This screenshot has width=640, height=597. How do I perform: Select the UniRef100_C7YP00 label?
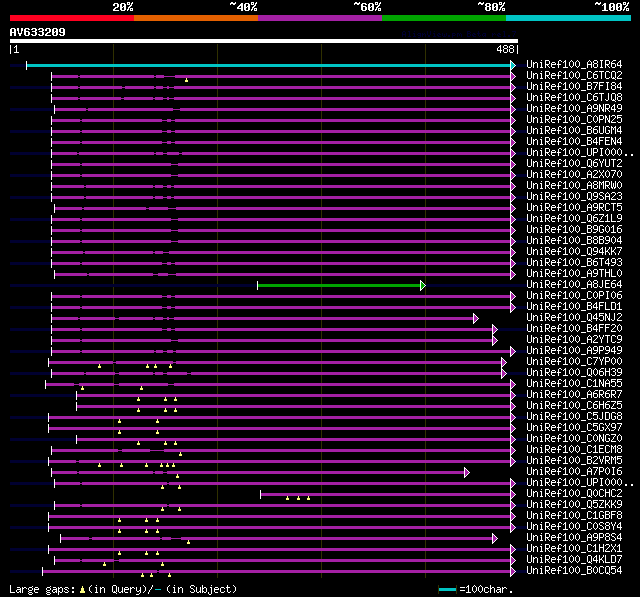click(574, 362)
